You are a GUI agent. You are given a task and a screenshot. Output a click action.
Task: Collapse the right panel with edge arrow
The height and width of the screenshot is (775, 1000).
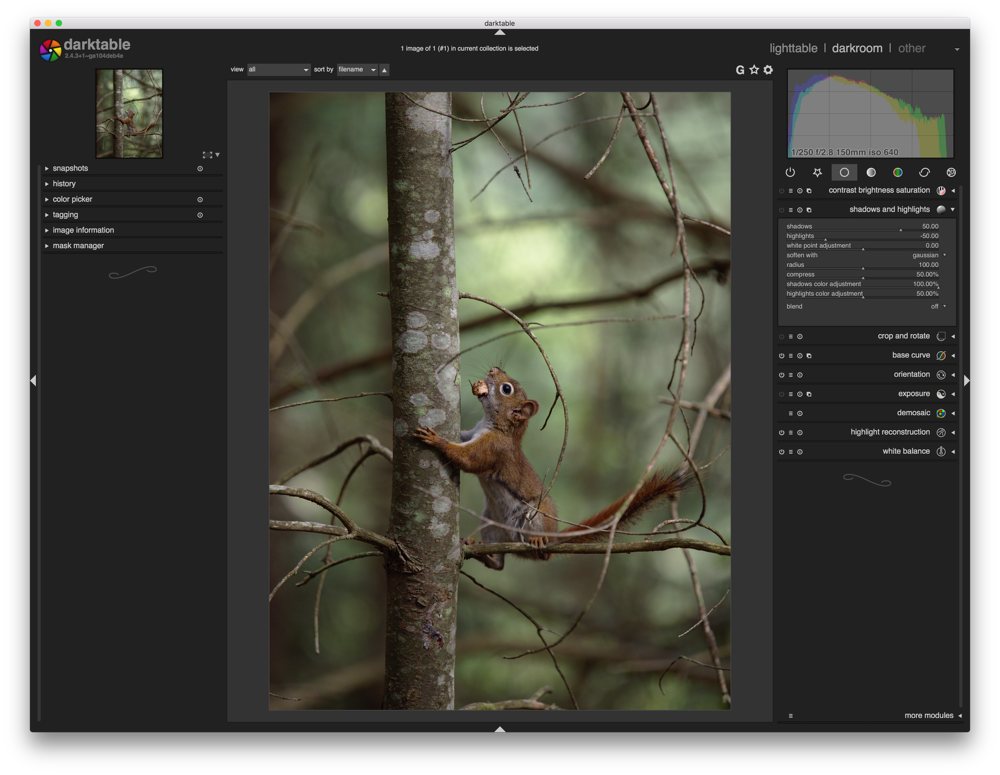pos(967,381)
